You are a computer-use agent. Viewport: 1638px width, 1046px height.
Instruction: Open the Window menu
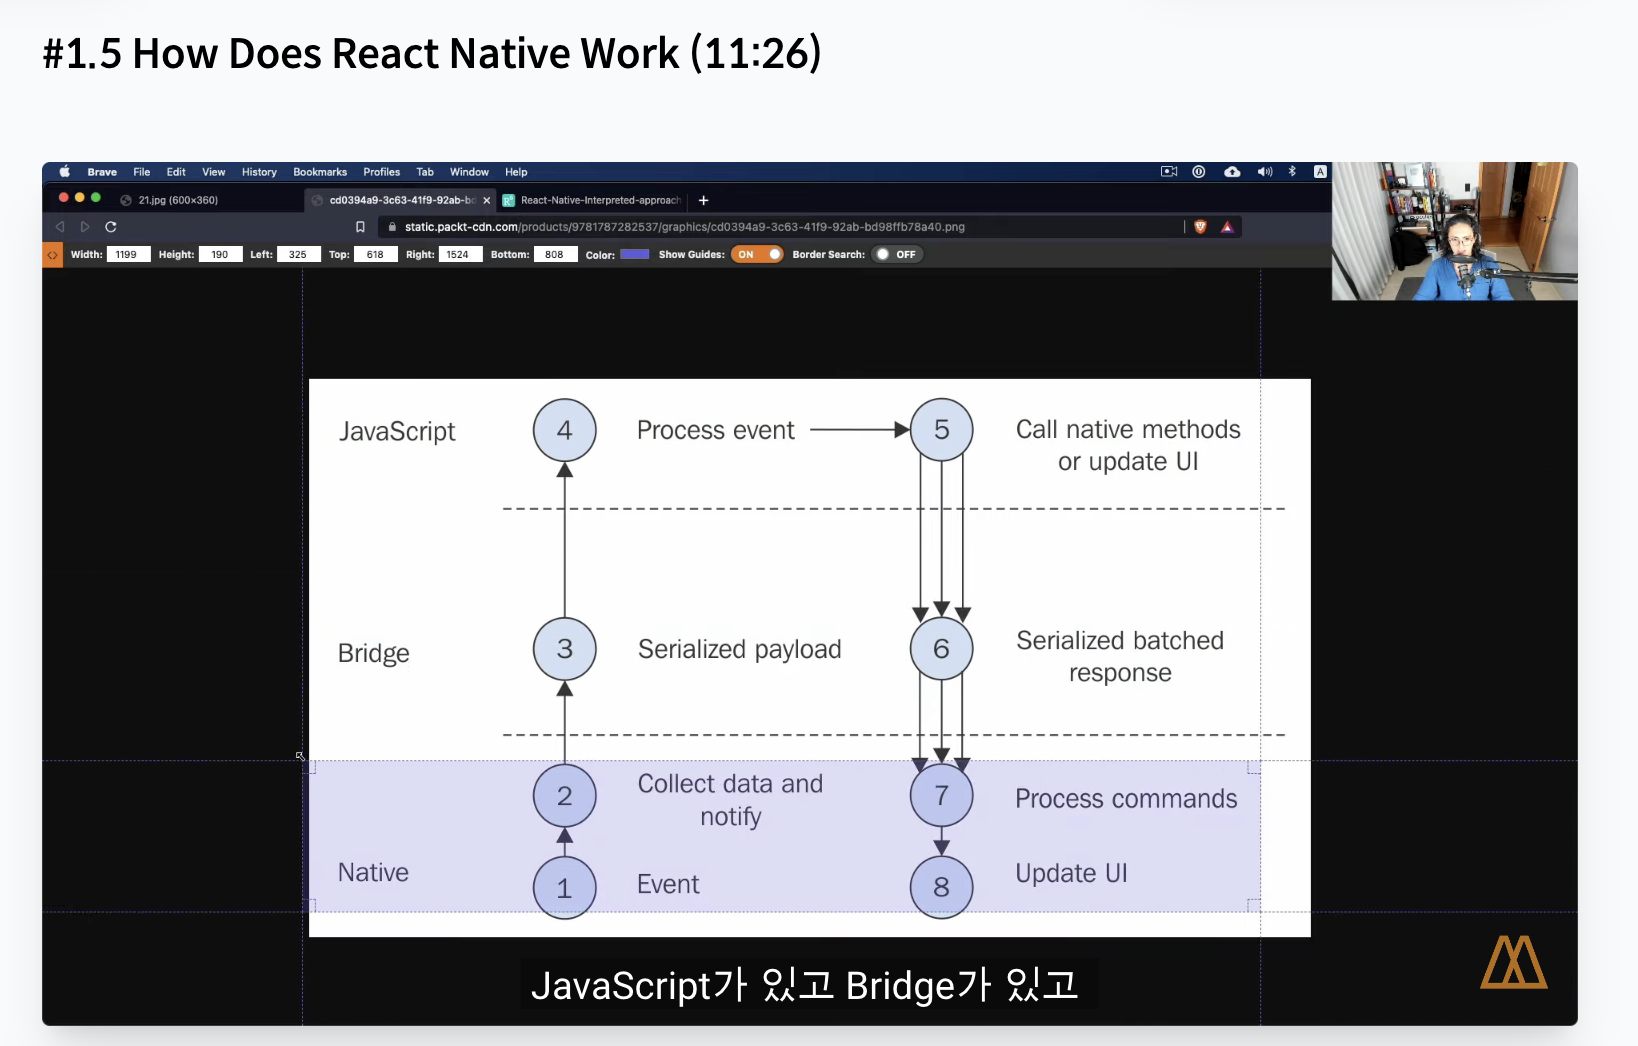469,172
